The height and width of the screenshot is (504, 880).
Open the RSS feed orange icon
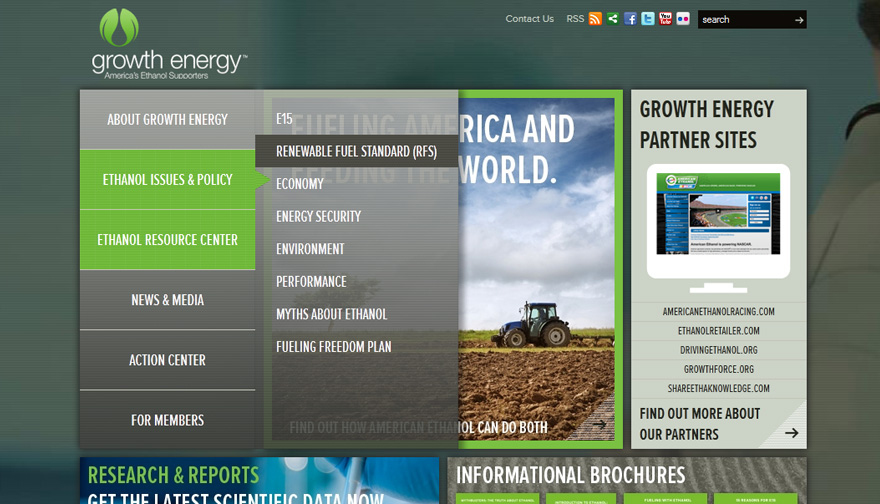click(595, 19)
